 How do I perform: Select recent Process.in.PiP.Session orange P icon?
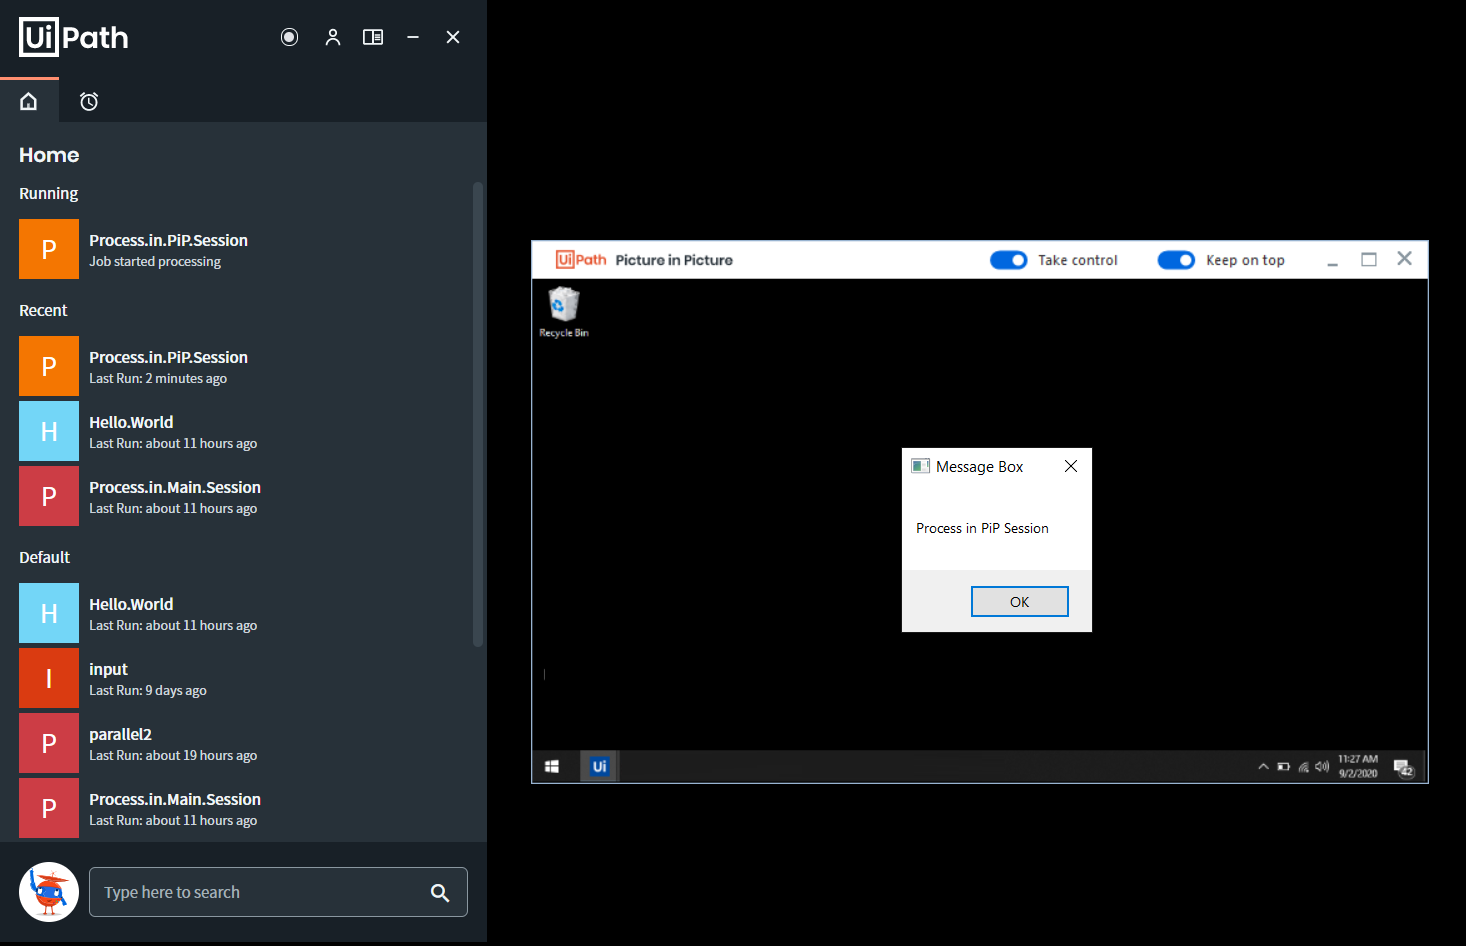(x=49, y=366)
